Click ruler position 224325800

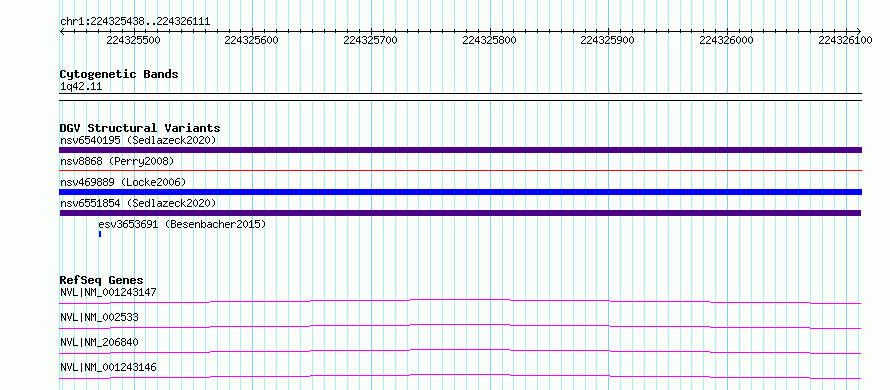tap(489, 40)
